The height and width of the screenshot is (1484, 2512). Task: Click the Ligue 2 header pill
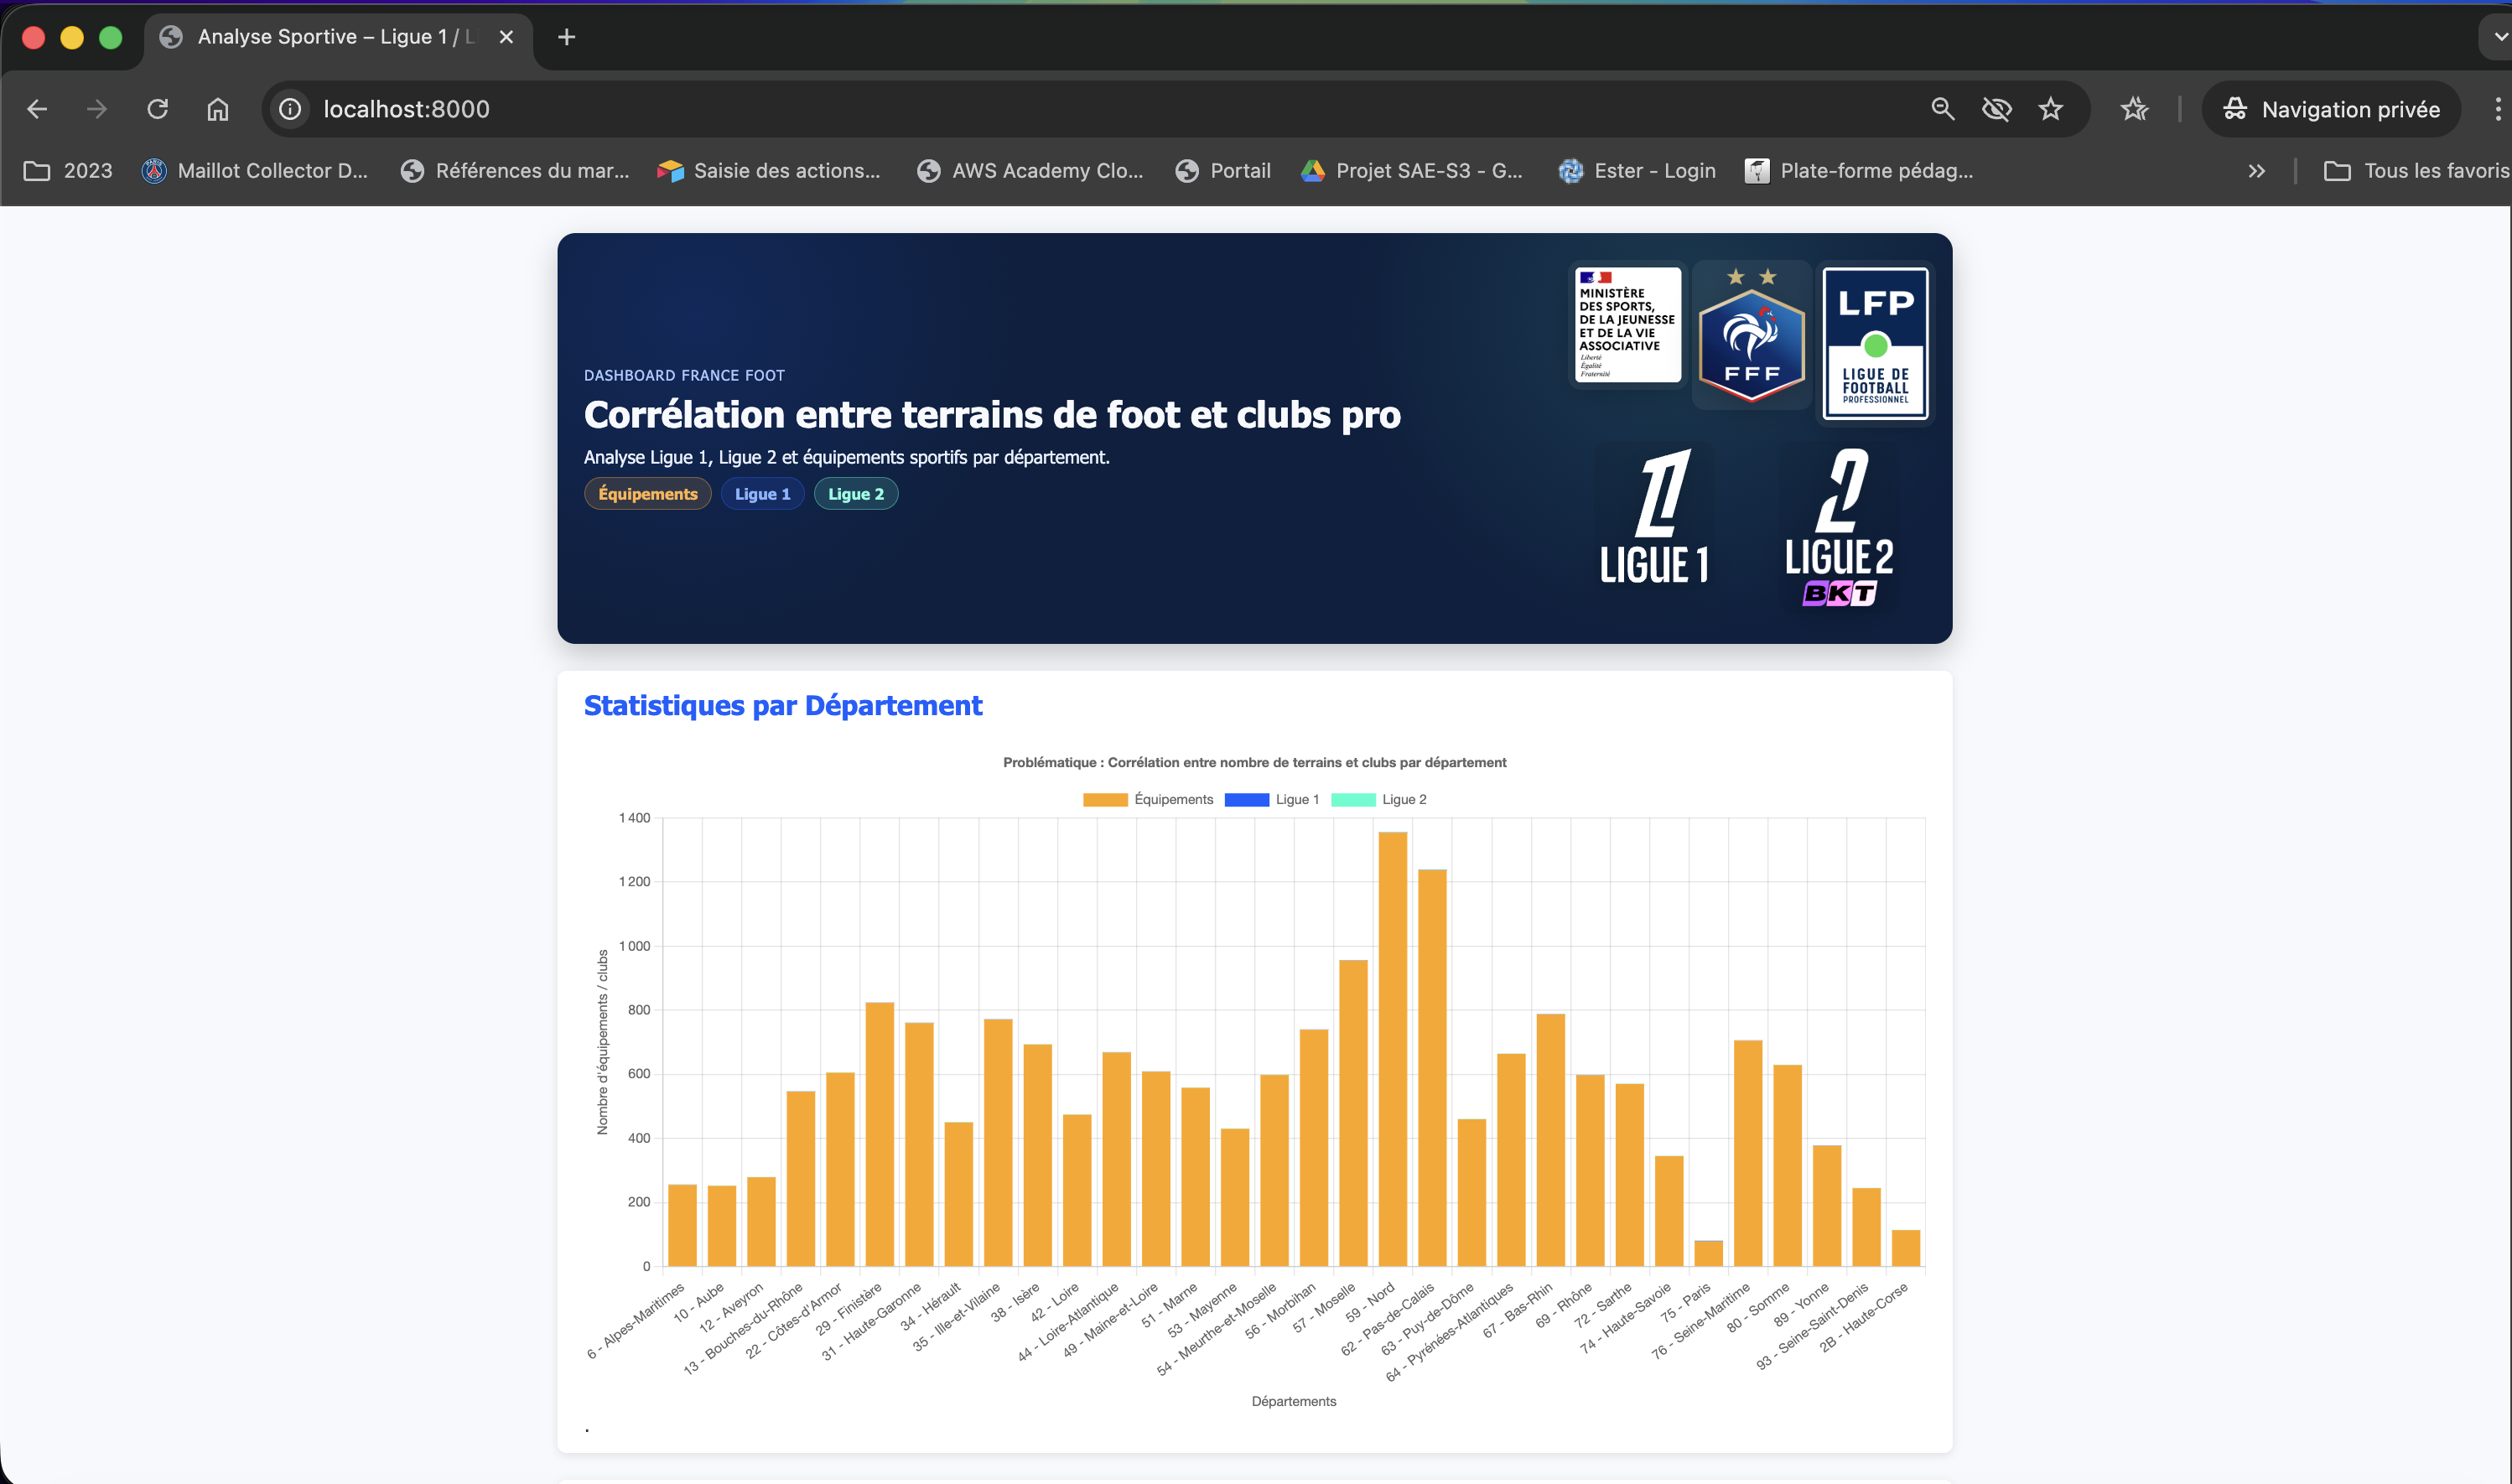(855, 494)
